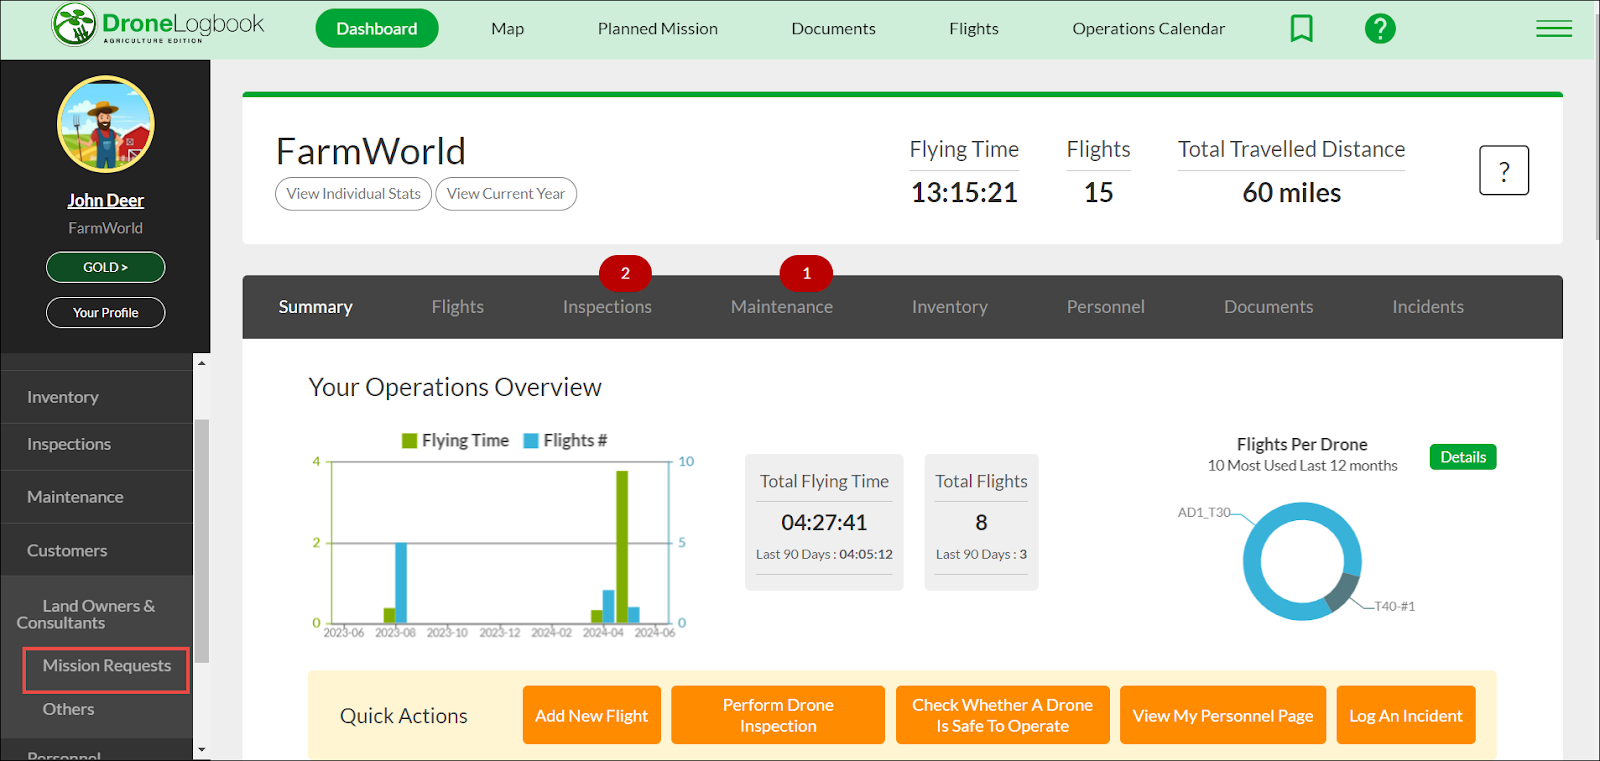Open Planned Mission in top navigation
Screen dimensions: 1600x761
click(658, 29)
